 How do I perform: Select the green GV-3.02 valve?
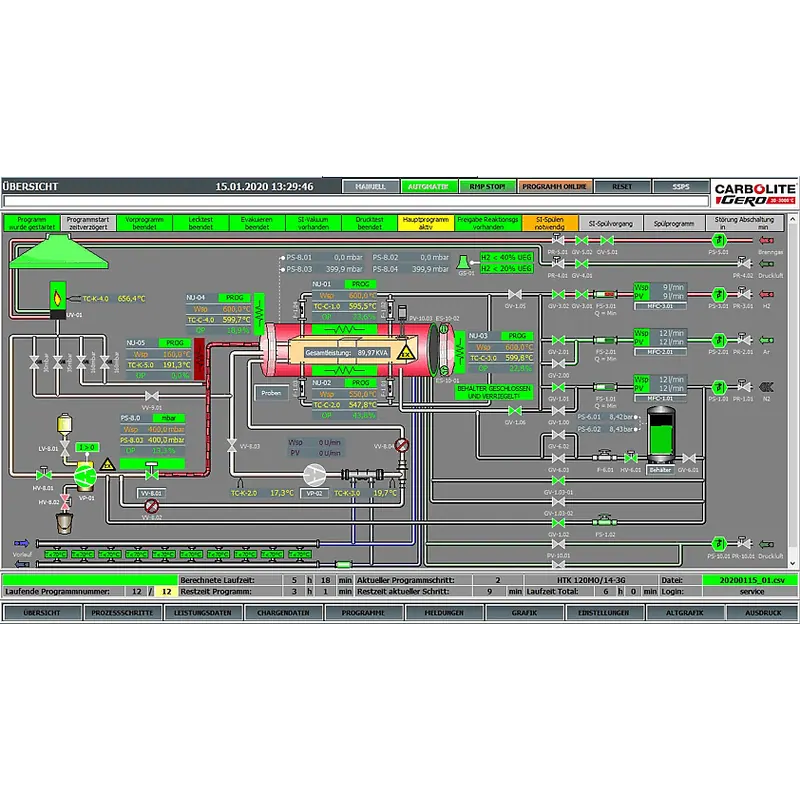[x=558, y=294]
